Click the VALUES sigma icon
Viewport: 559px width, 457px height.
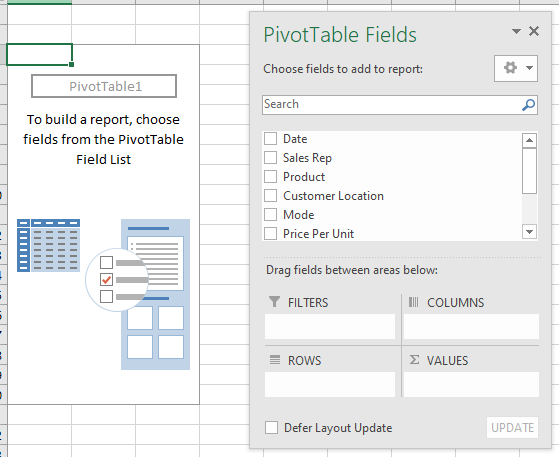pos(414,359)
